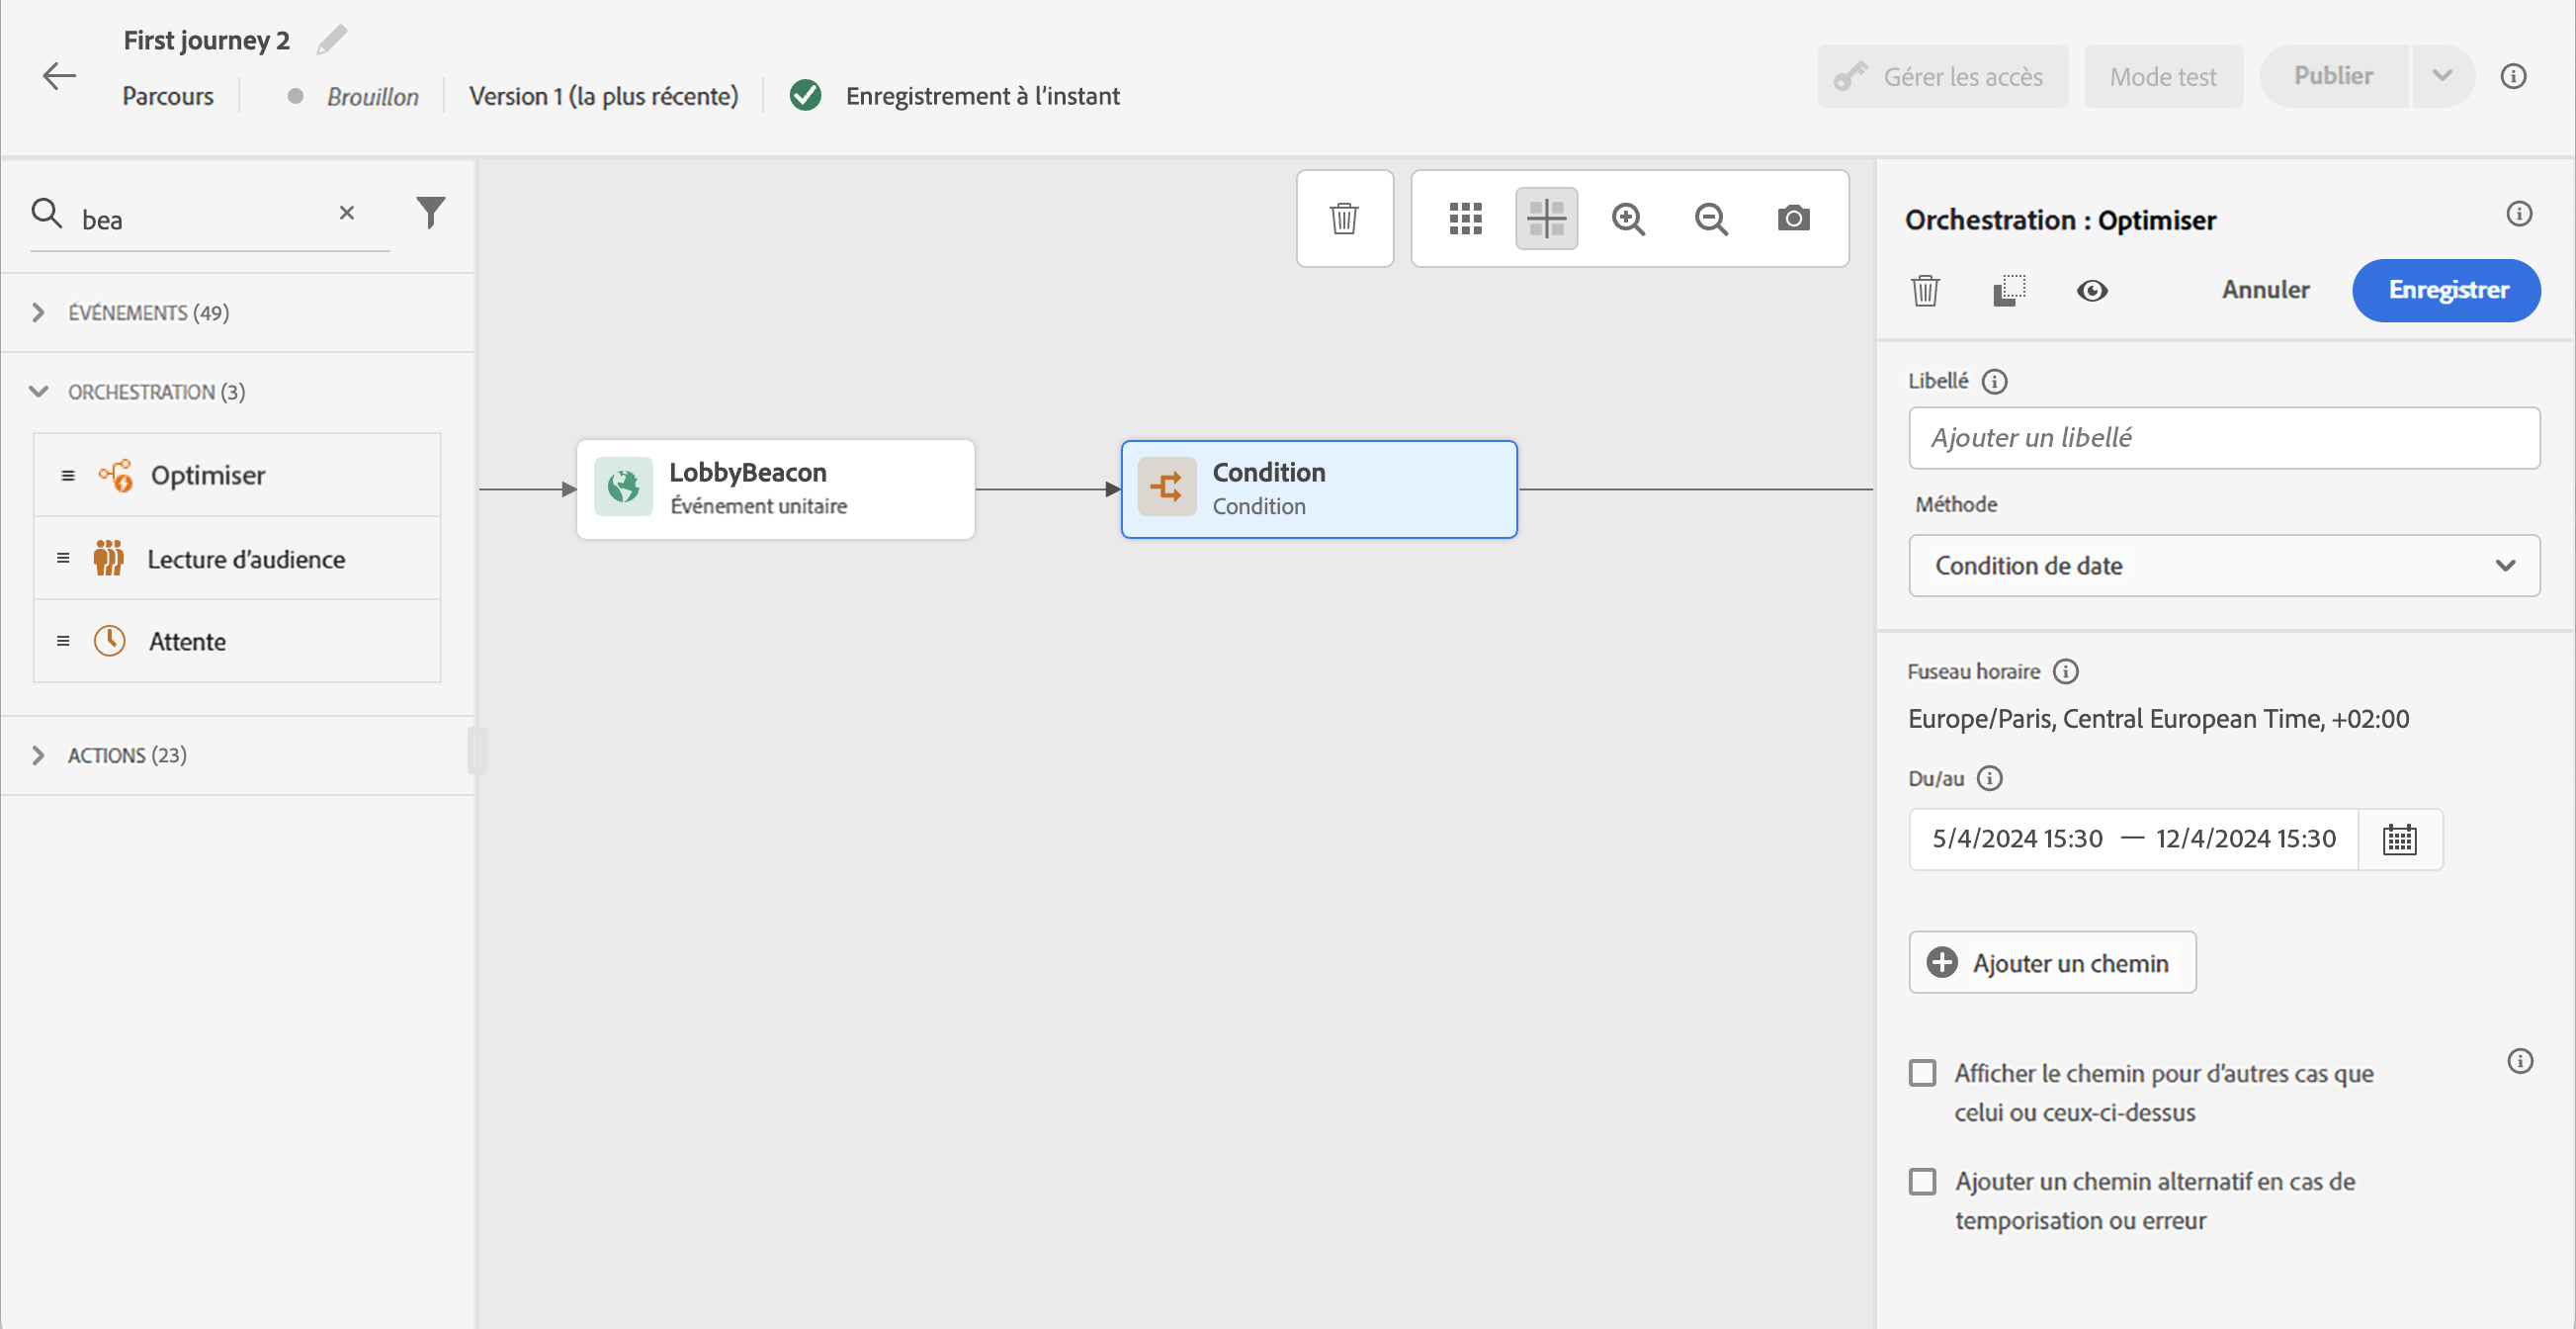Click the Libellé input field
Screen dimensions: 2576x1329
2223,437
